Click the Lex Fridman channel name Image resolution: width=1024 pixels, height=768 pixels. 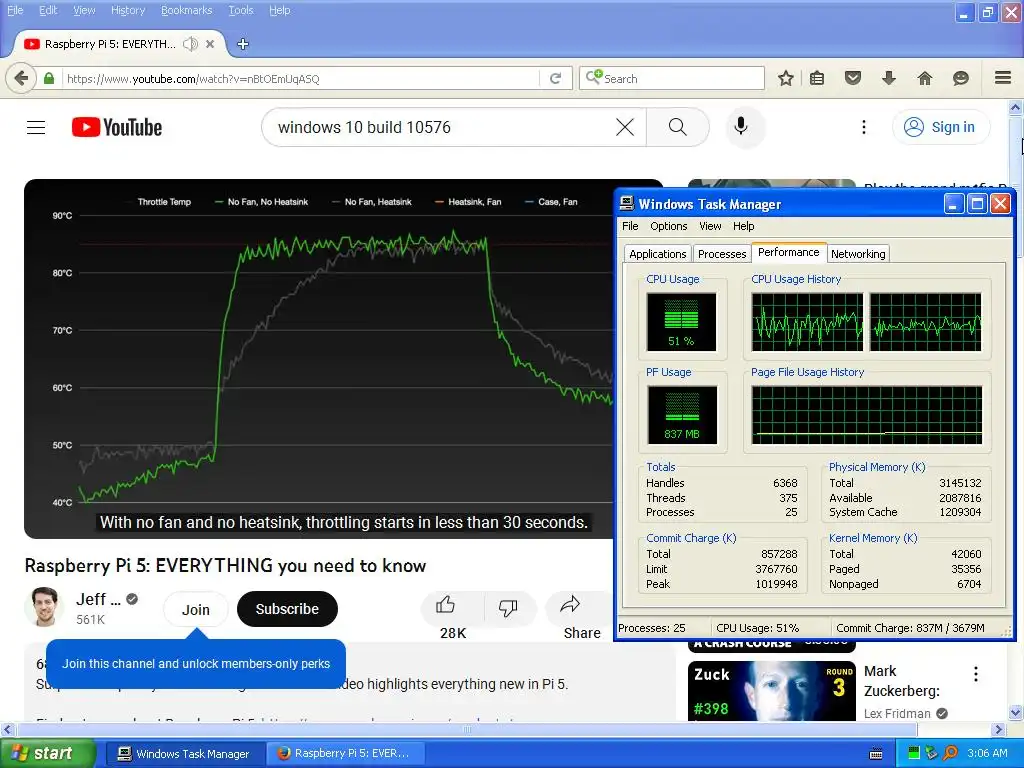[x=897, y=714]
